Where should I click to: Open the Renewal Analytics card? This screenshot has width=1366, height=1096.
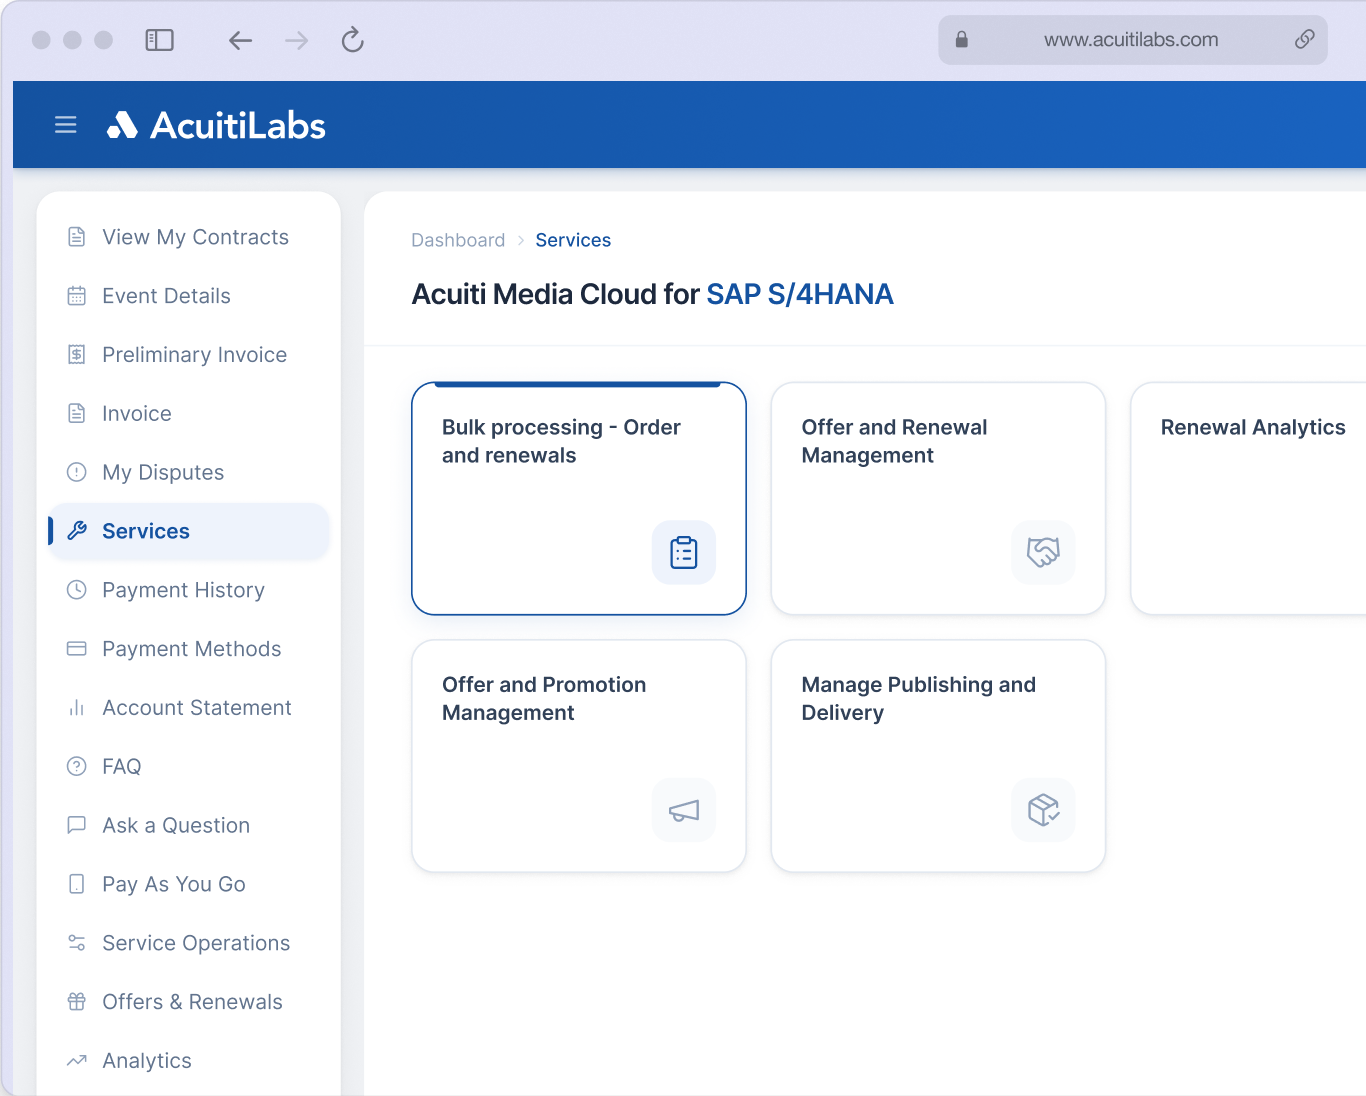pos(1248,498)
